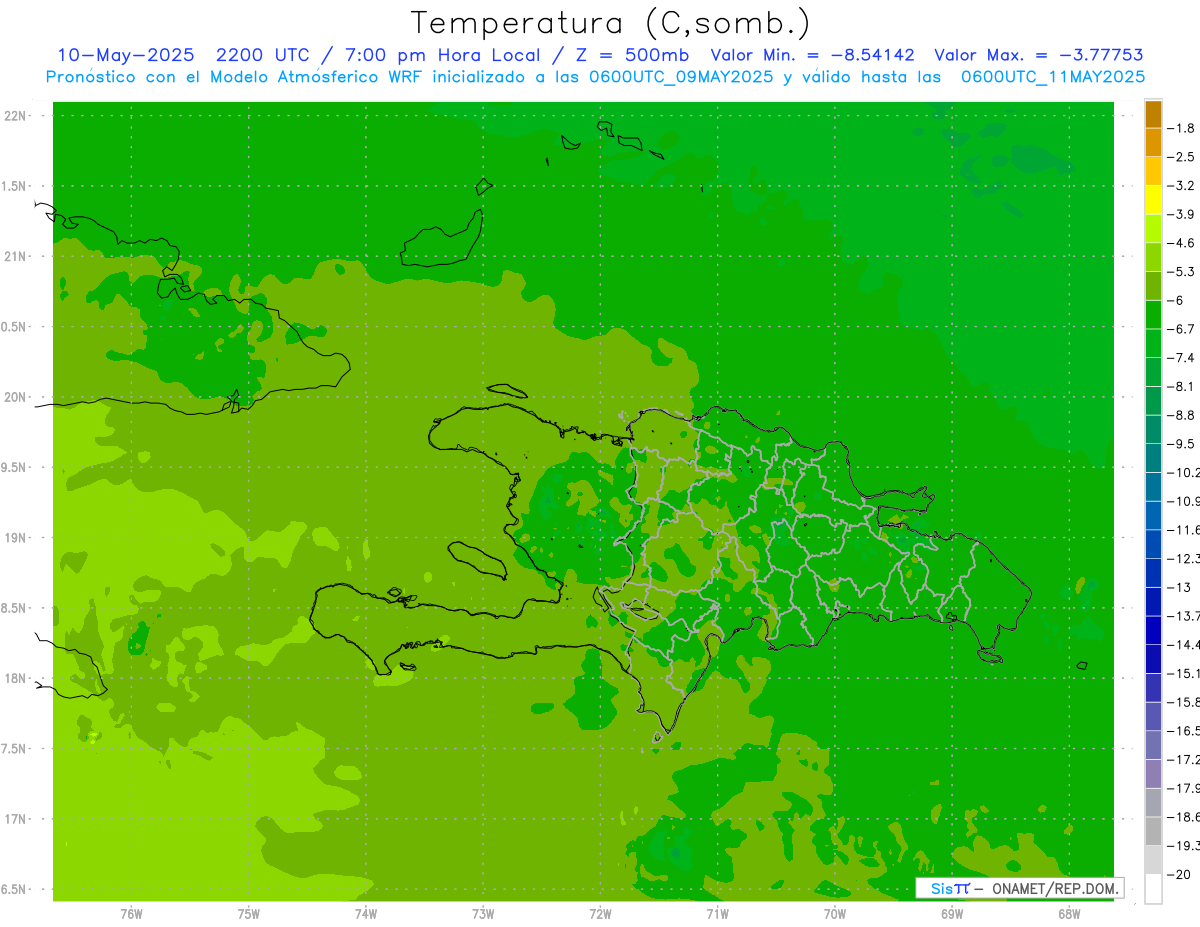Viewport: 1200px width, 927px height.
Task: Pick the green swatch between -7.4 and -8.1
Action: pos(1153,371)
